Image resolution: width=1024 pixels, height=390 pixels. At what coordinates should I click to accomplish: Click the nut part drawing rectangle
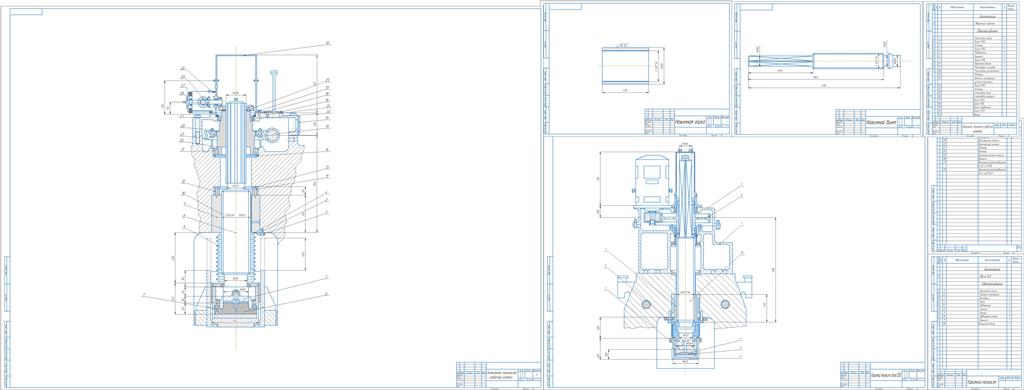click(625, 66)
